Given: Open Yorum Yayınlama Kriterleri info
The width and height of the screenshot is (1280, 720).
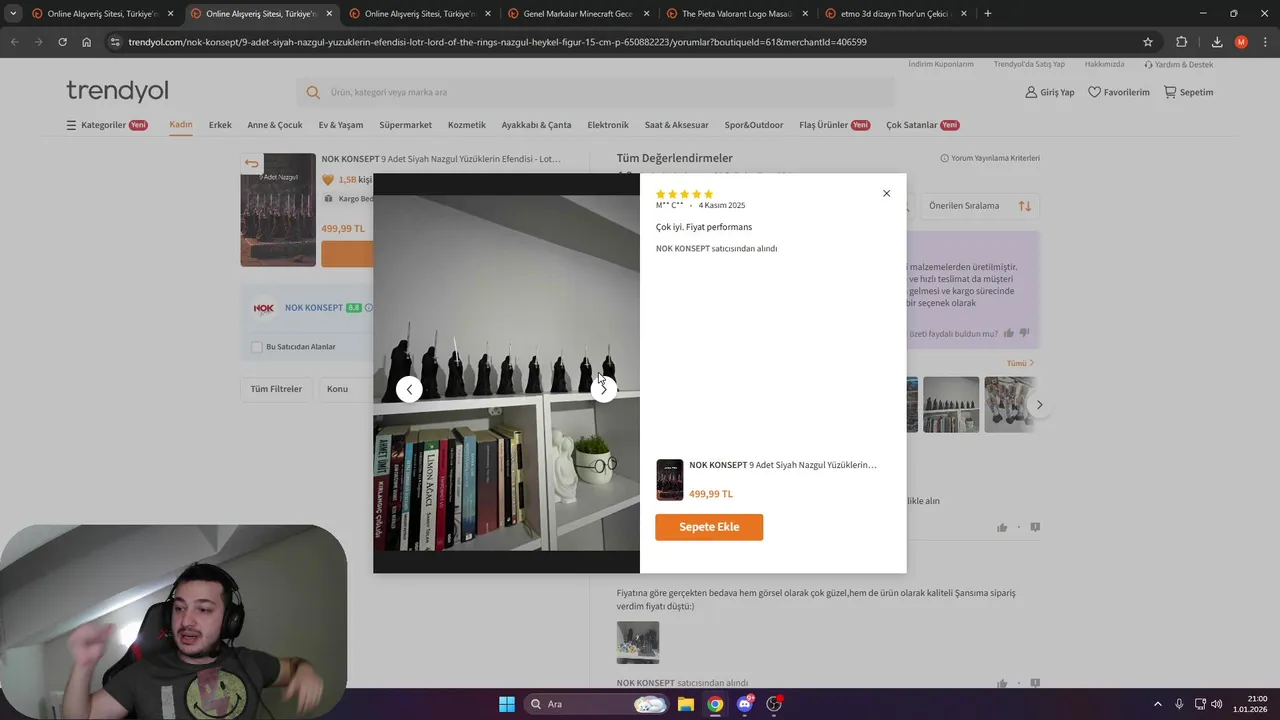Looking at the screenshot, I should click(990, 158).
